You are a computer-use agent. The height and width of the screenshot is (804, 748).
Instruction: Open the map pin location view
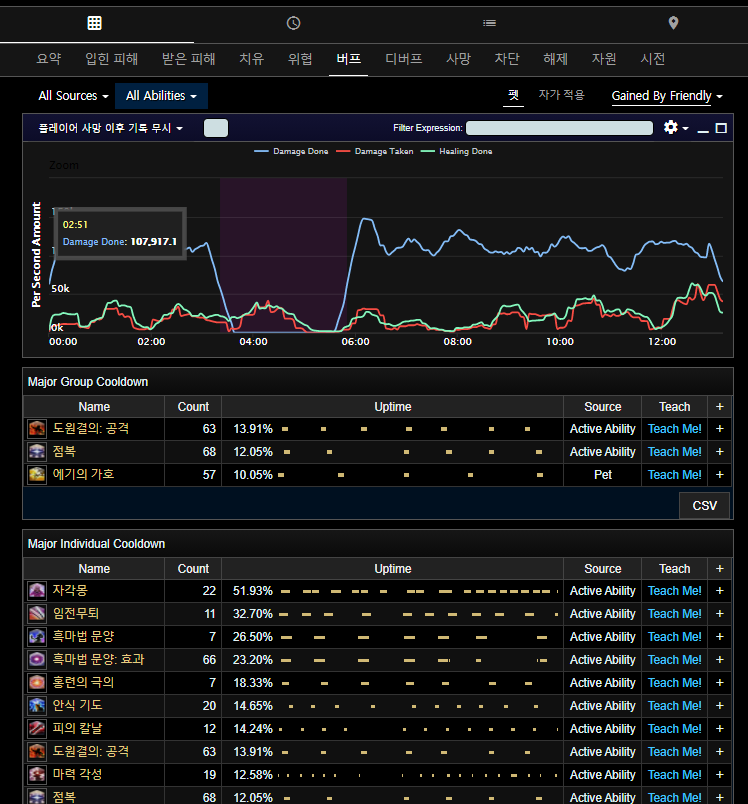tap(673, 22)
